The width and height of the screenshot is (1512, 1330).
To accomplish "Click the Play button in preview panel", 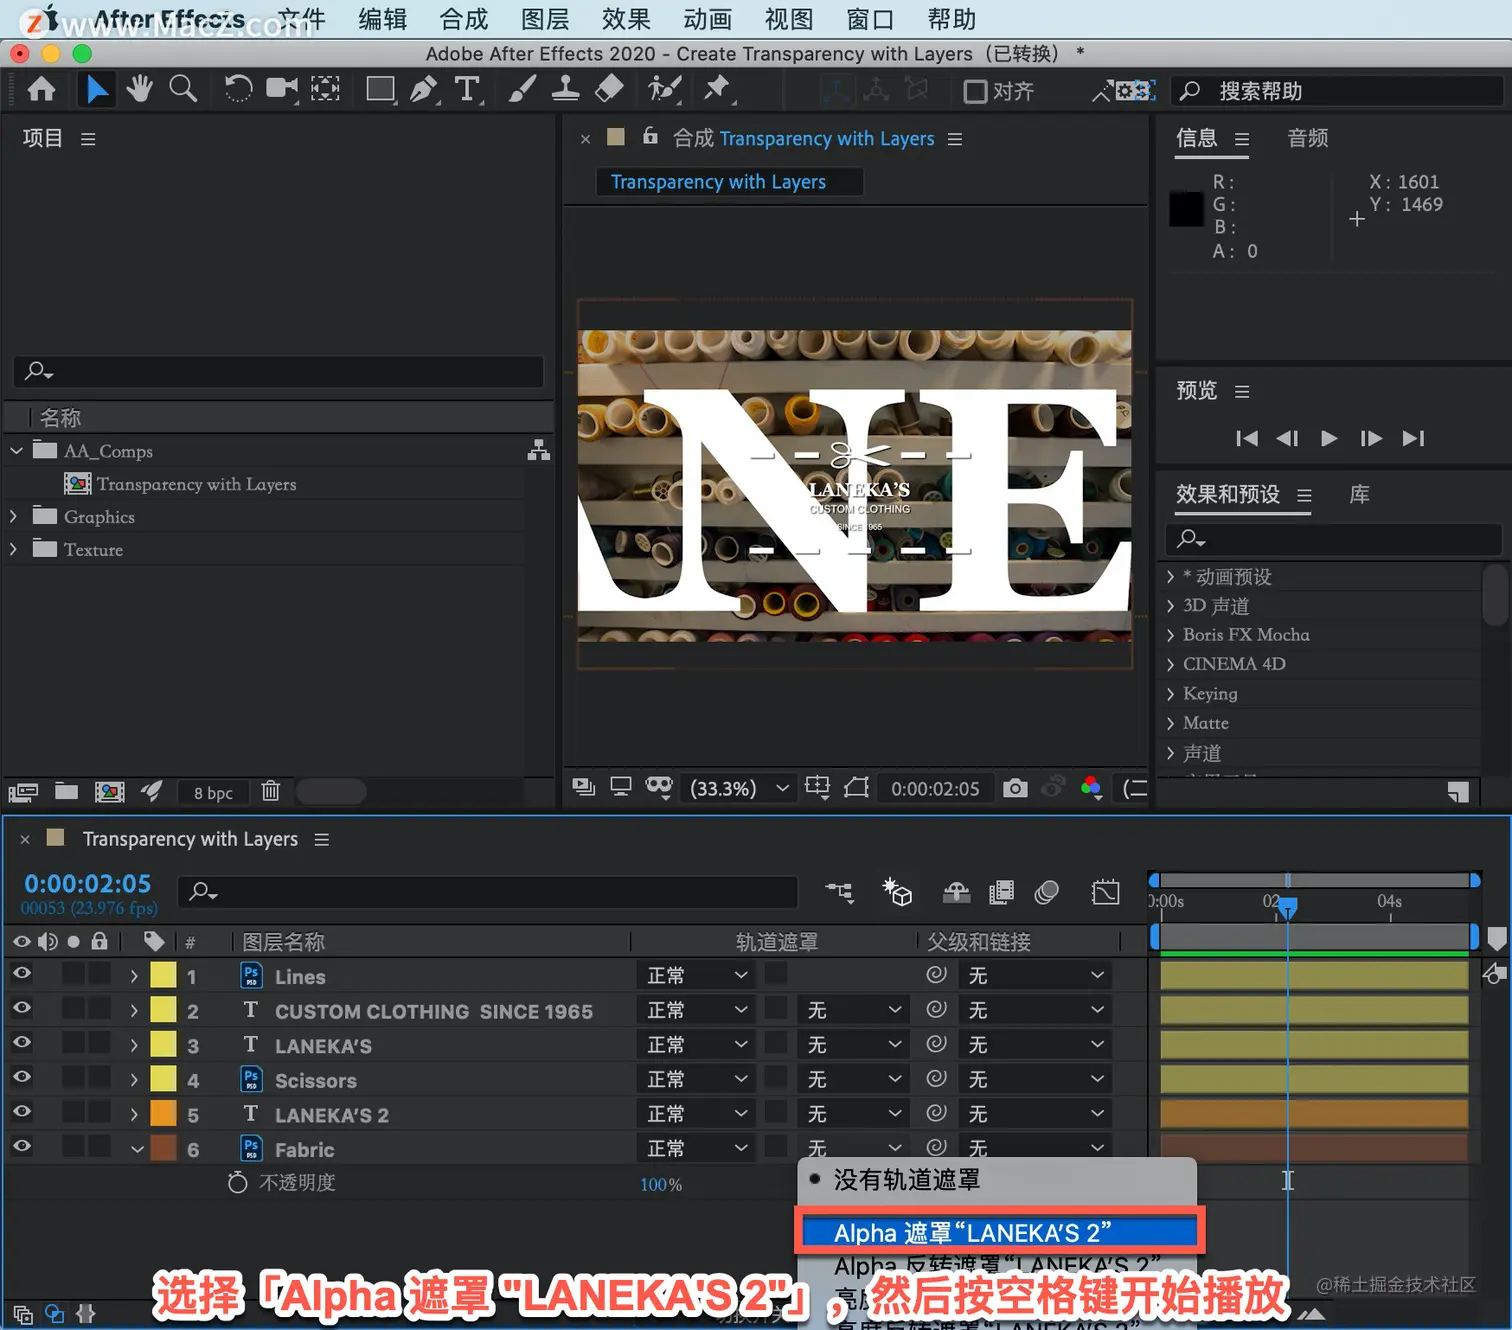I will (1329, 438).
